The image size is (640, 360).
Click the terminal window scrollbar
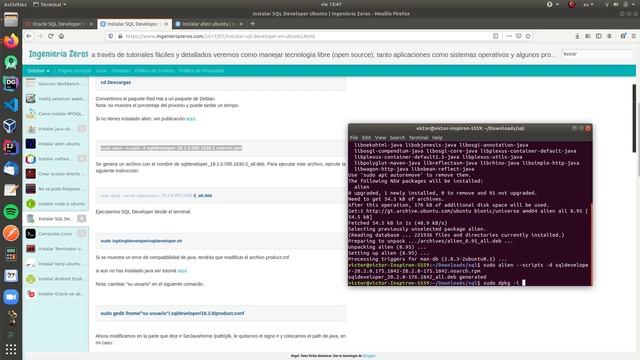tap(591, 243)
